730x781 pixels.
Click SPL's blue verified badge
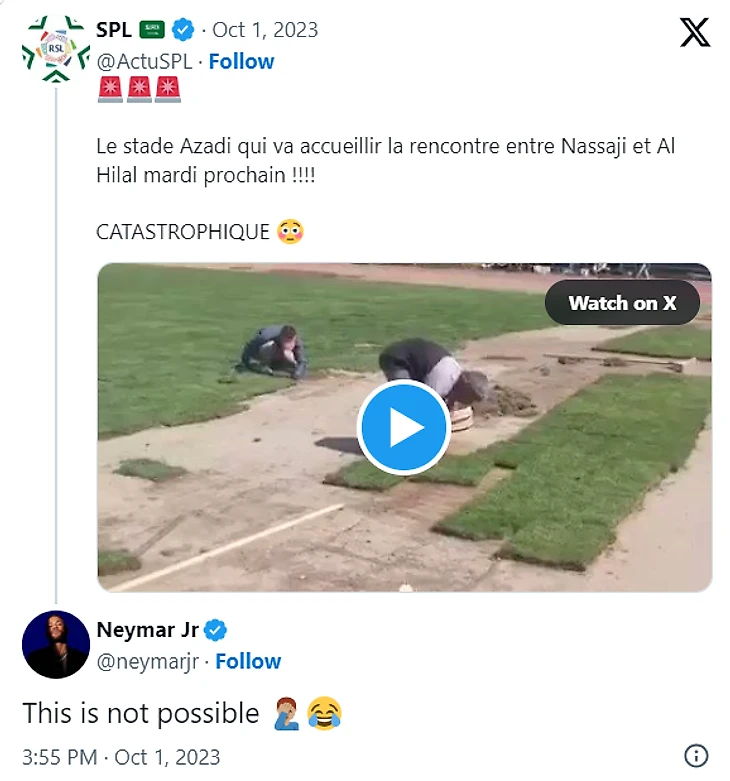click(x=183, y=30)
